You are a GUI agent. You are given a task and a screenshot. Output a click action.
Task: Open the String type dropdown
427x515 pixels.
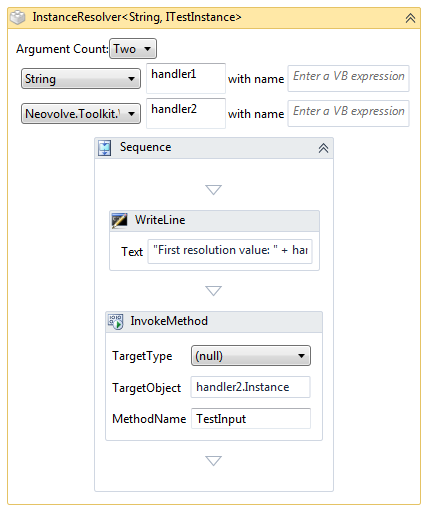[x=81, y=79]
